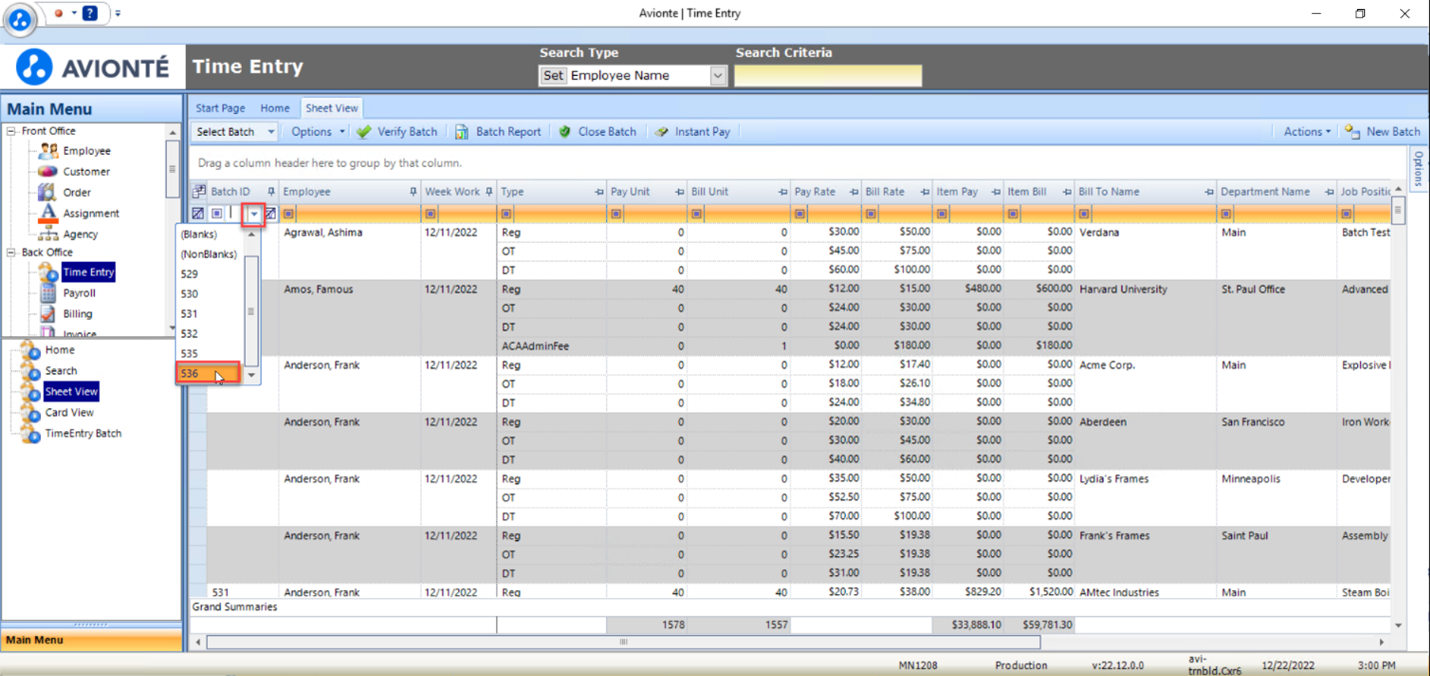Click the Verify Batch toolbar button
The image size is (1430, 676).
397,132
